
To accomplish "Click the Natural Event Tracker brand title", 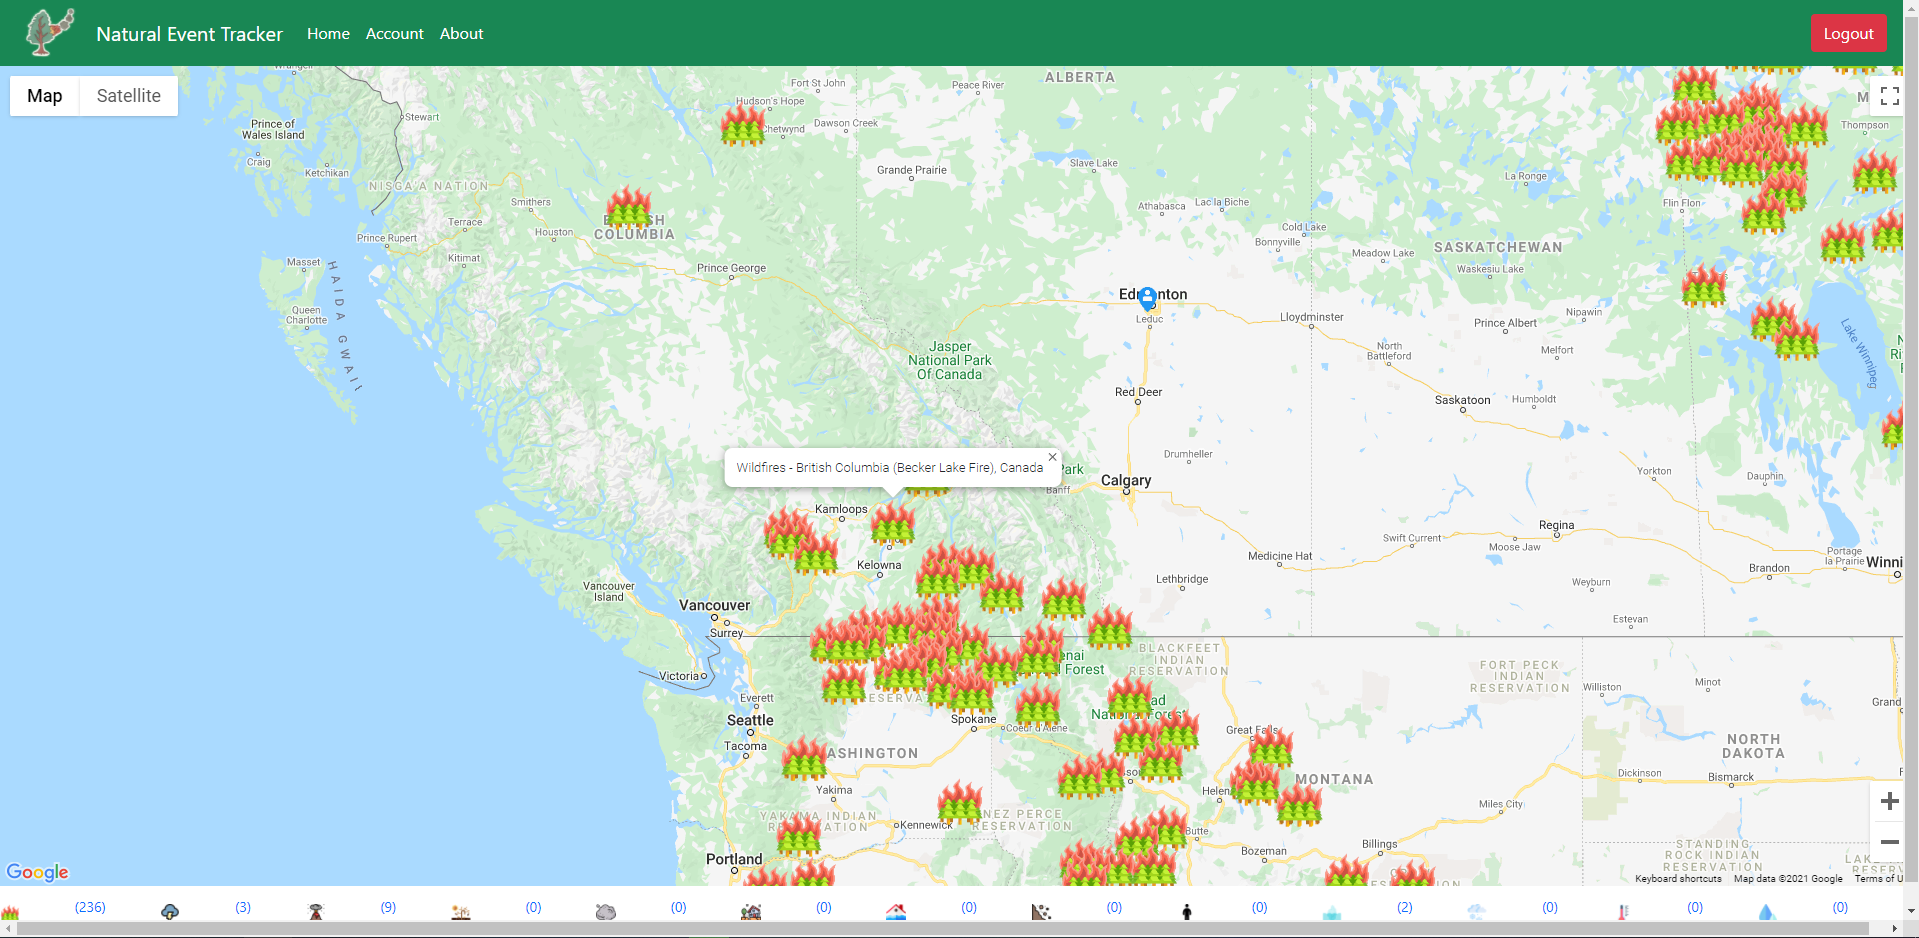I will tap(190, 34).
